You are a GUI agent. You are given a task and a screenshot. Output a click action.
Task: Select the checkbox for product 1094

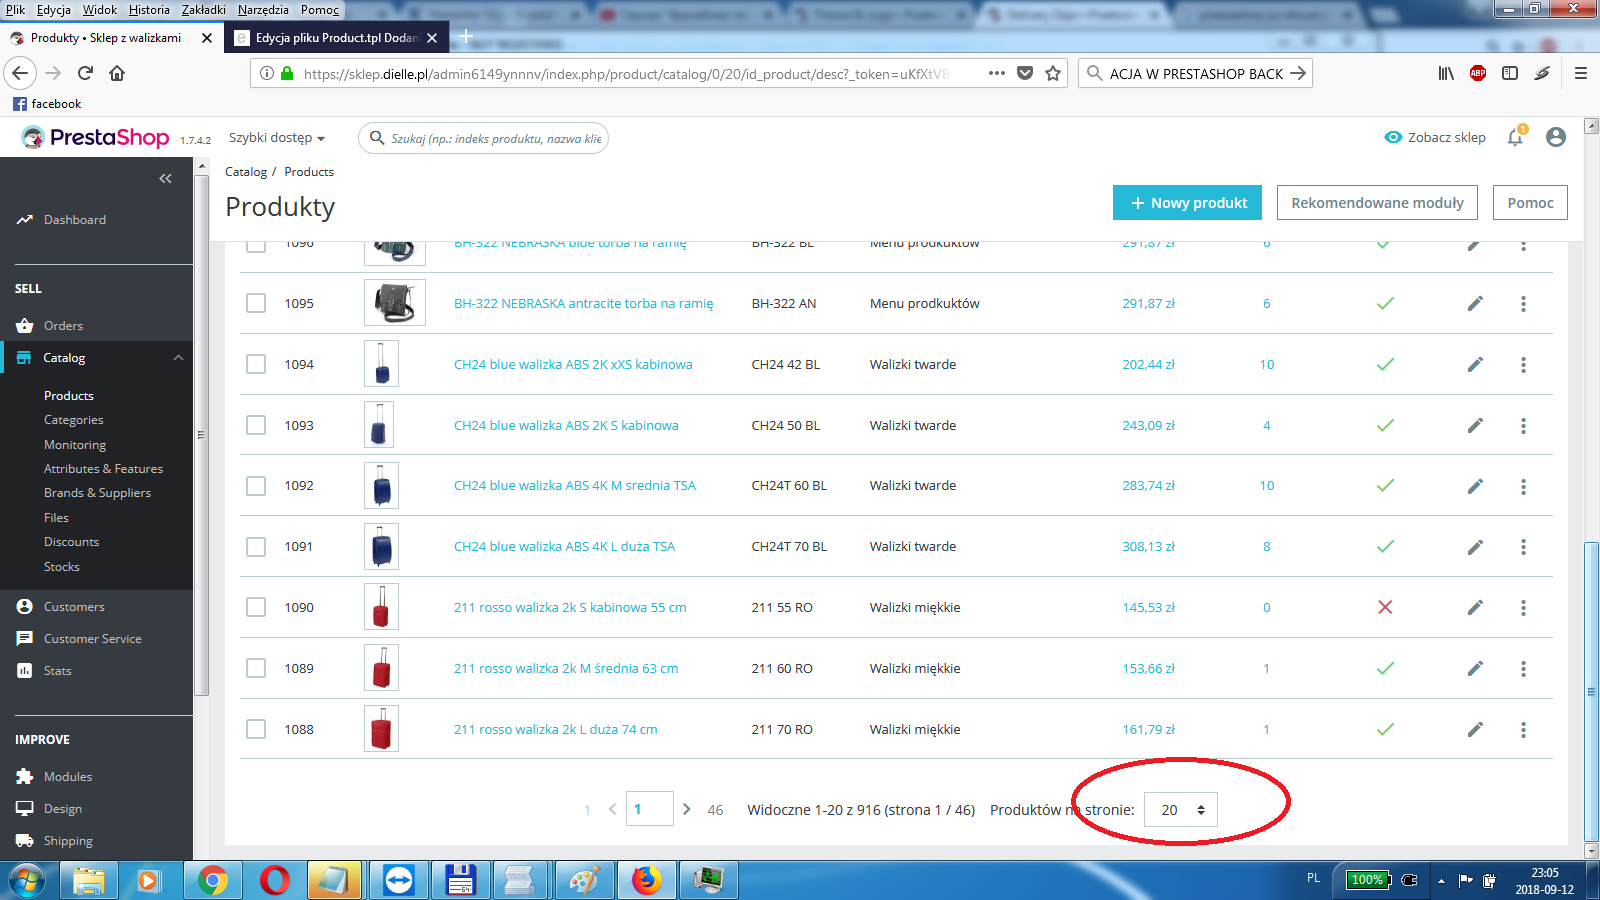coord(256,364)
